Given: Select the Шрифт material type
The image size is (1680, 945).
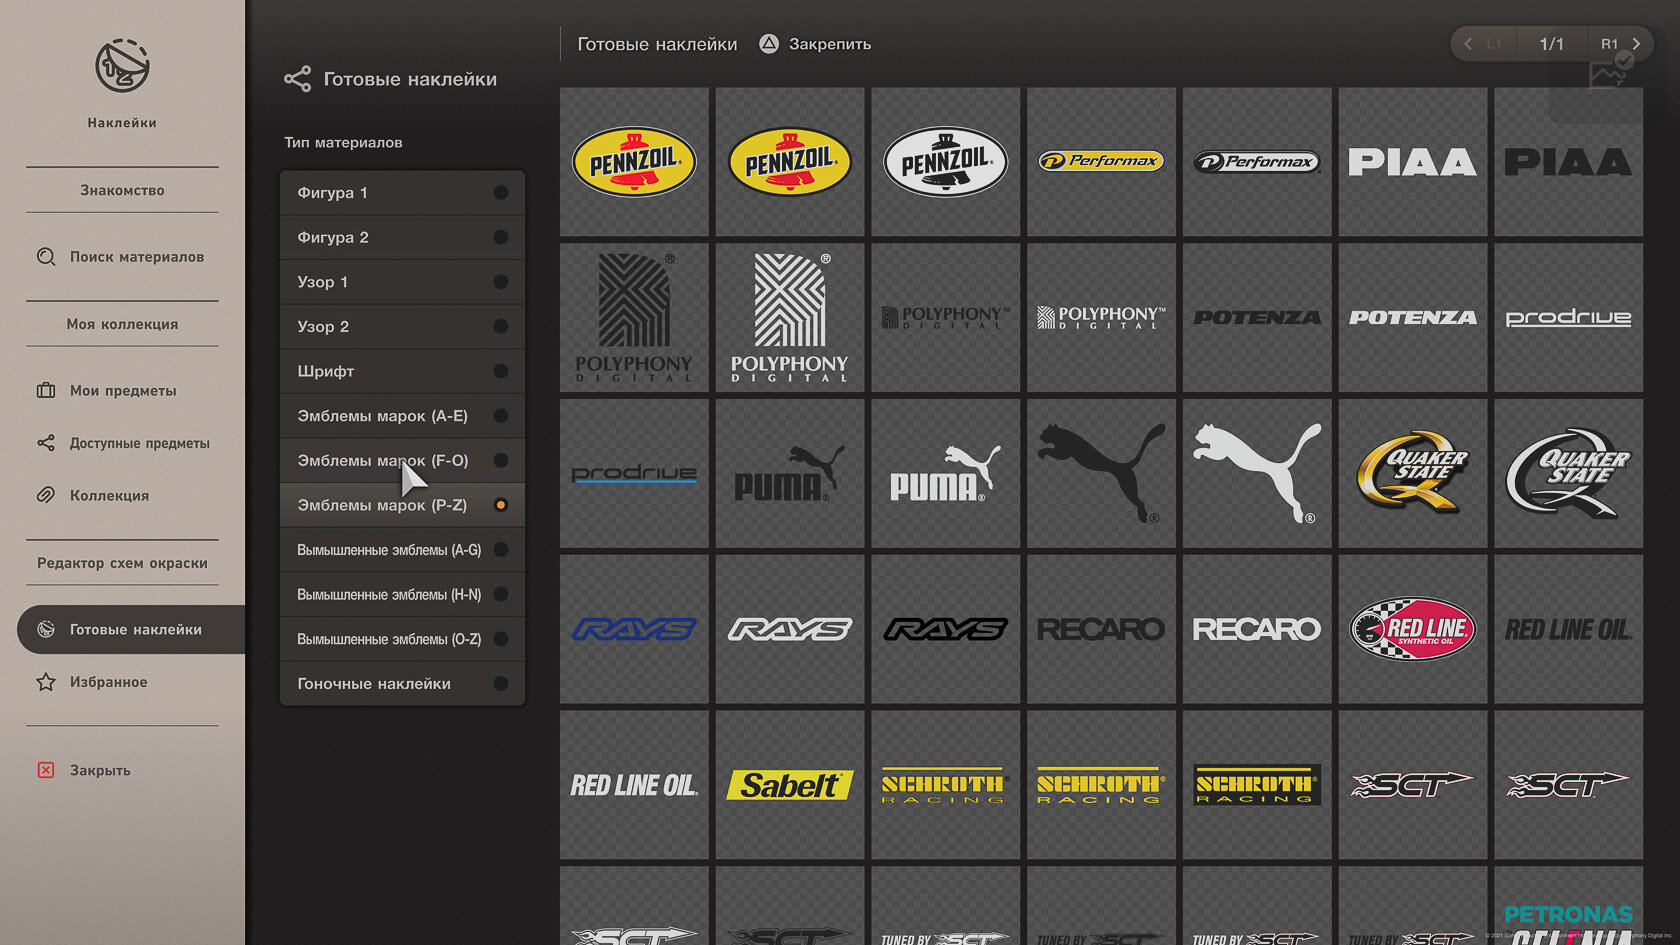Looking at the screenshot, I should 402,371.
